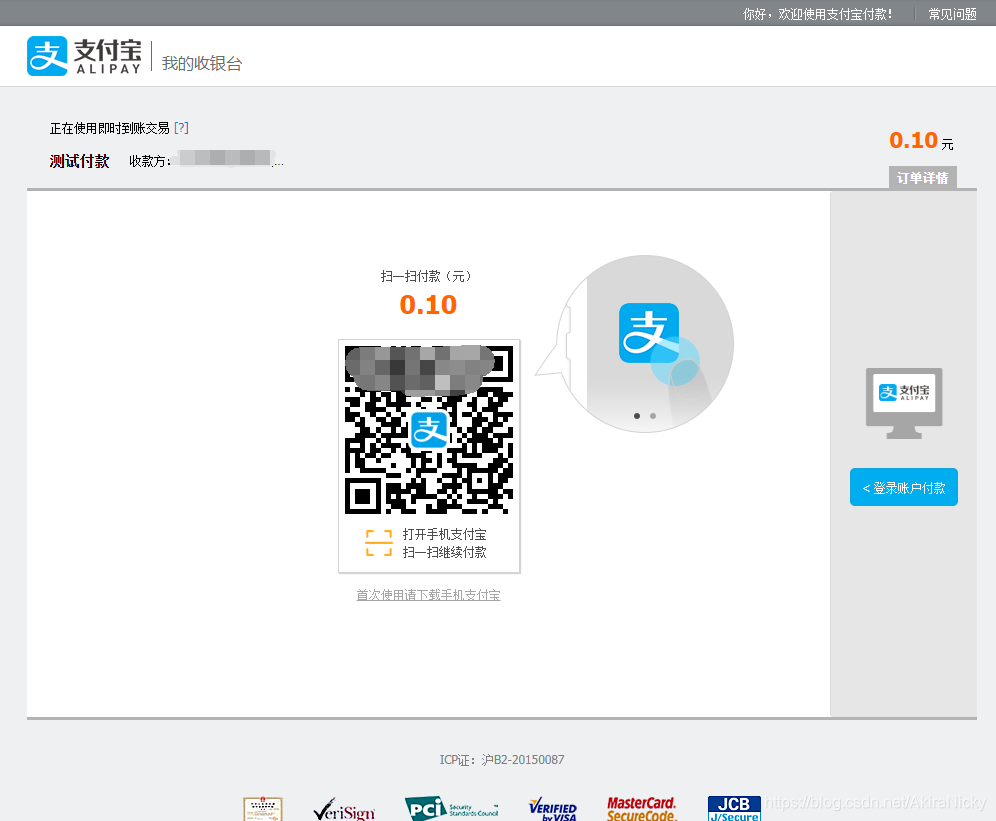Open 首次使用请下载手机支付宝 download link

tap(428, 595)
